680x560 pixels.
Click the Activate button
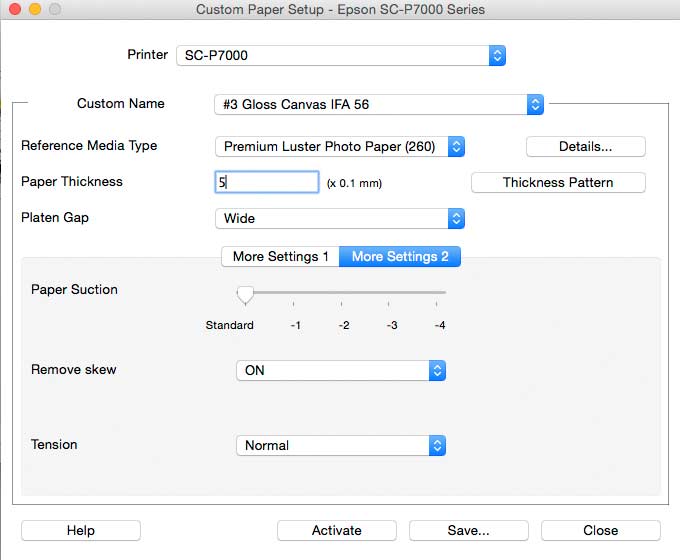[337, 531]
